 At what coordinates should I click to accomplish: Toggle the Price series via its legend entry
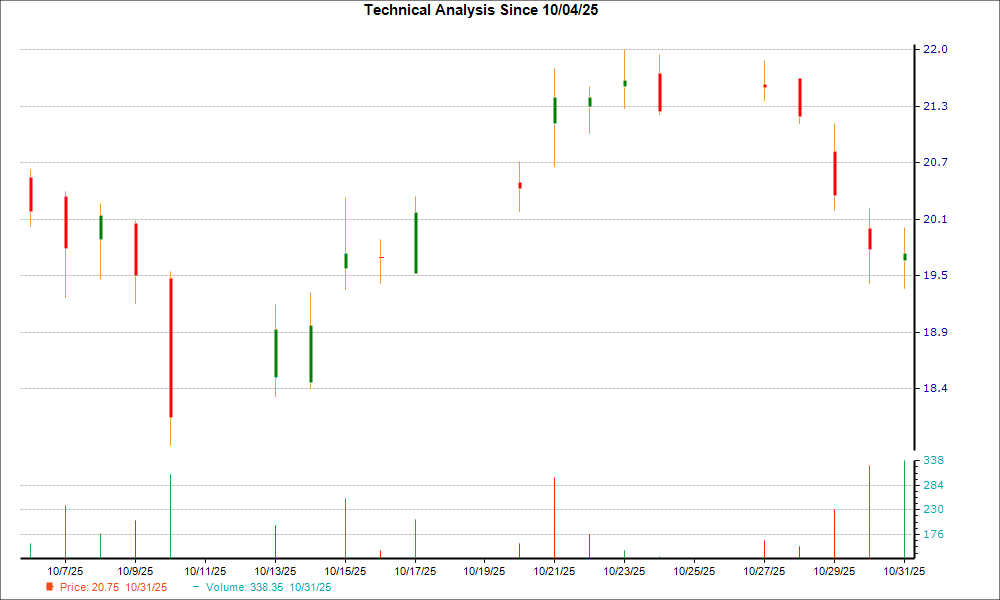90,588
